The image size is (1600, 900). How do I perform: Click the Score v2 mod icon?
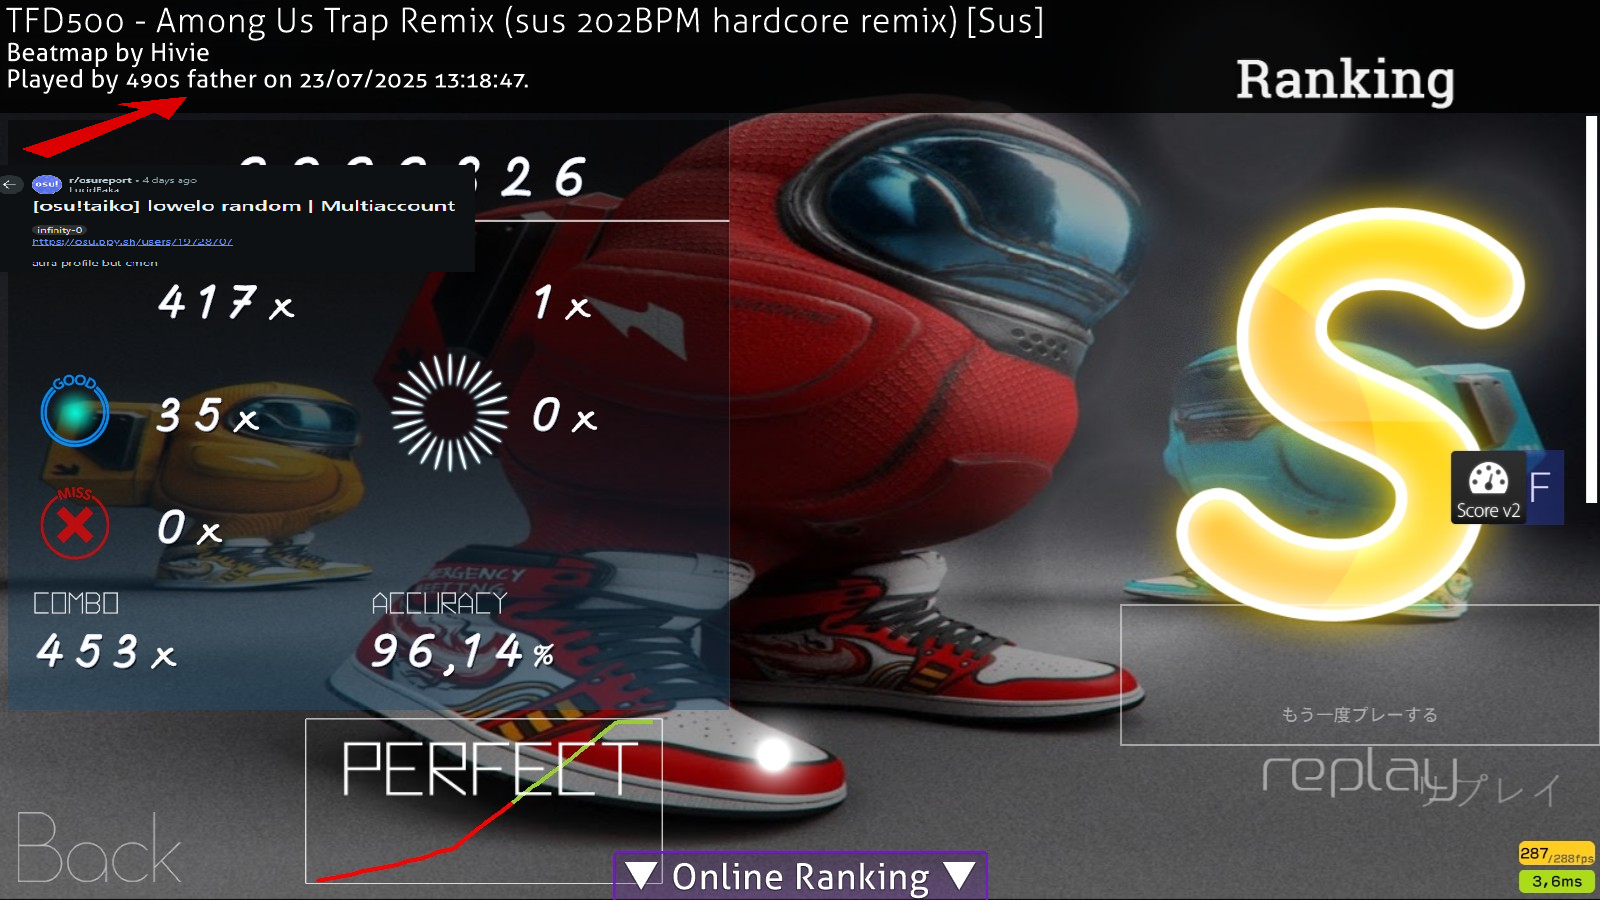[x=1488, y=488]
